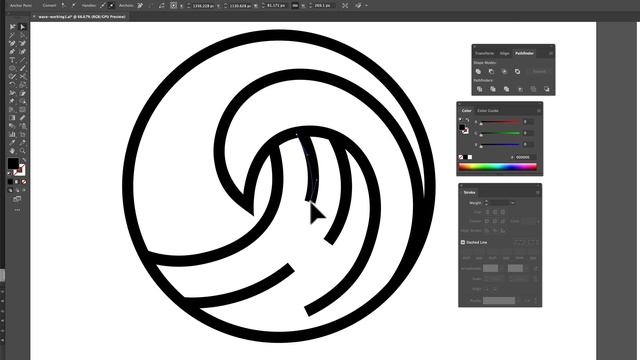Click the Unite shape mode icon

click(x=478, y=71)
